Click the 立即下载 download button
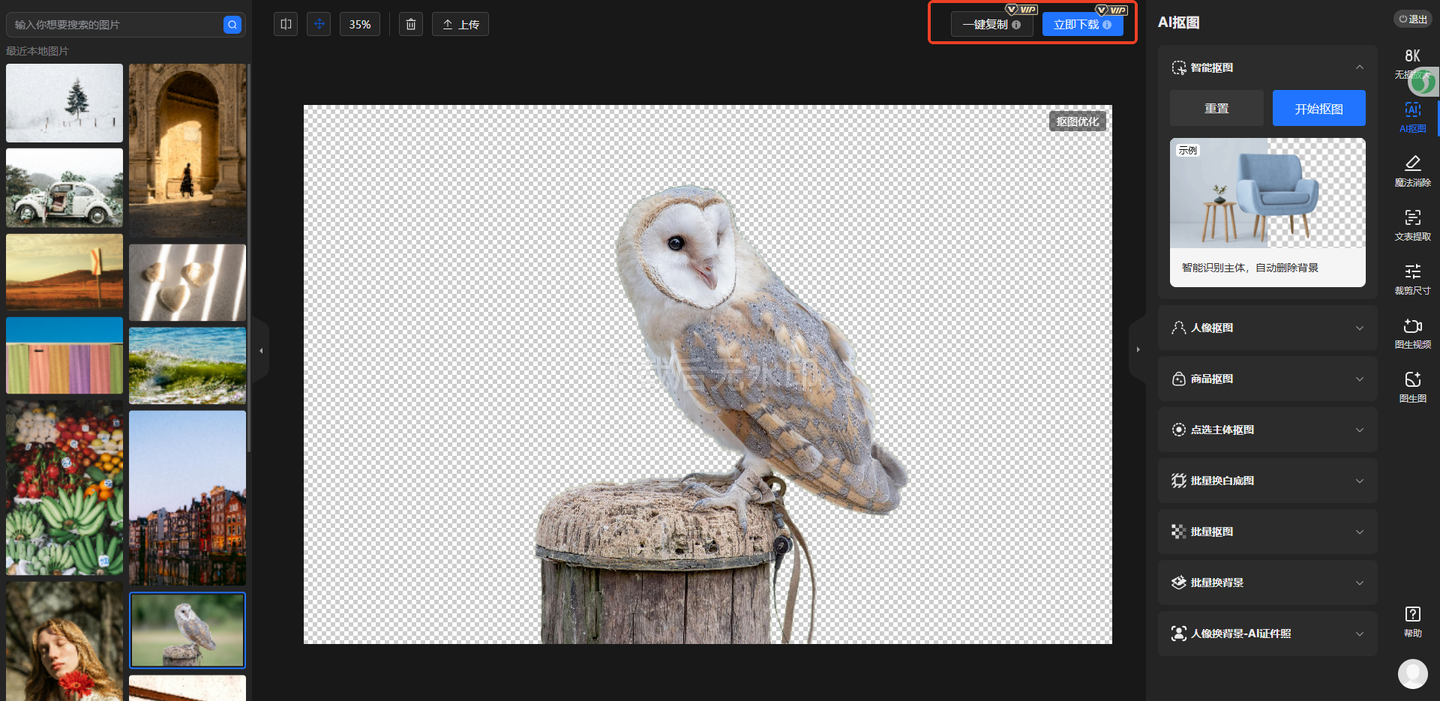The image size is (1440, 701). tap(1082, 24)
